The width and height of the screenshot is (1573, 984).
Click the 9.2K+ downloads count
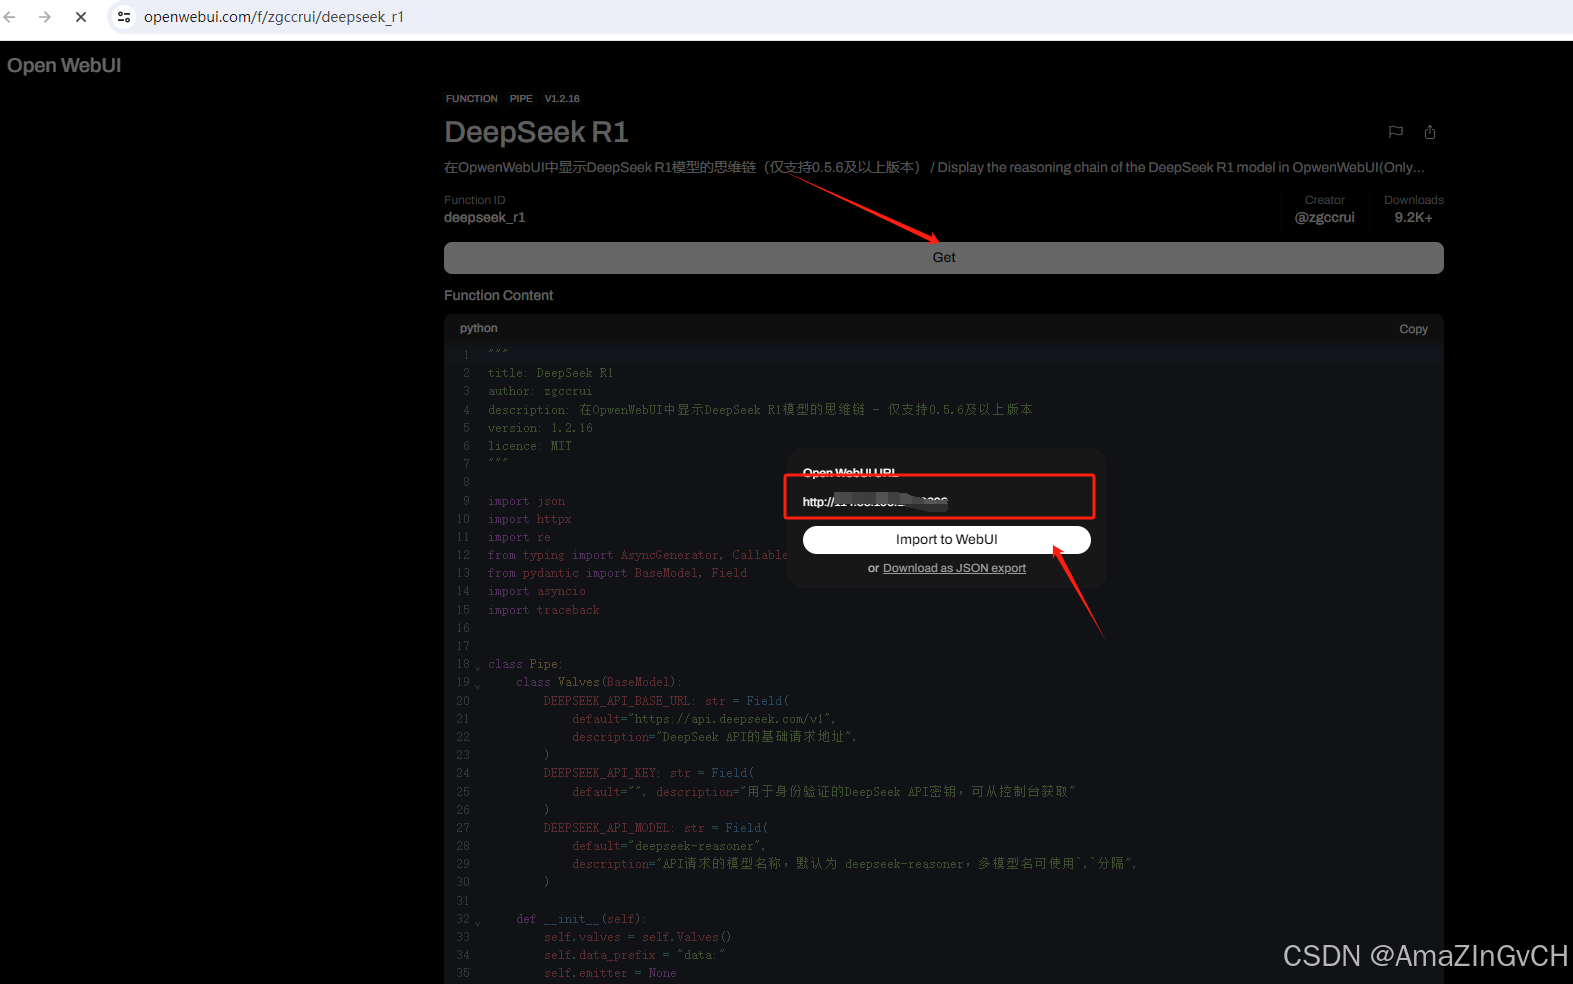[1413, 217]
